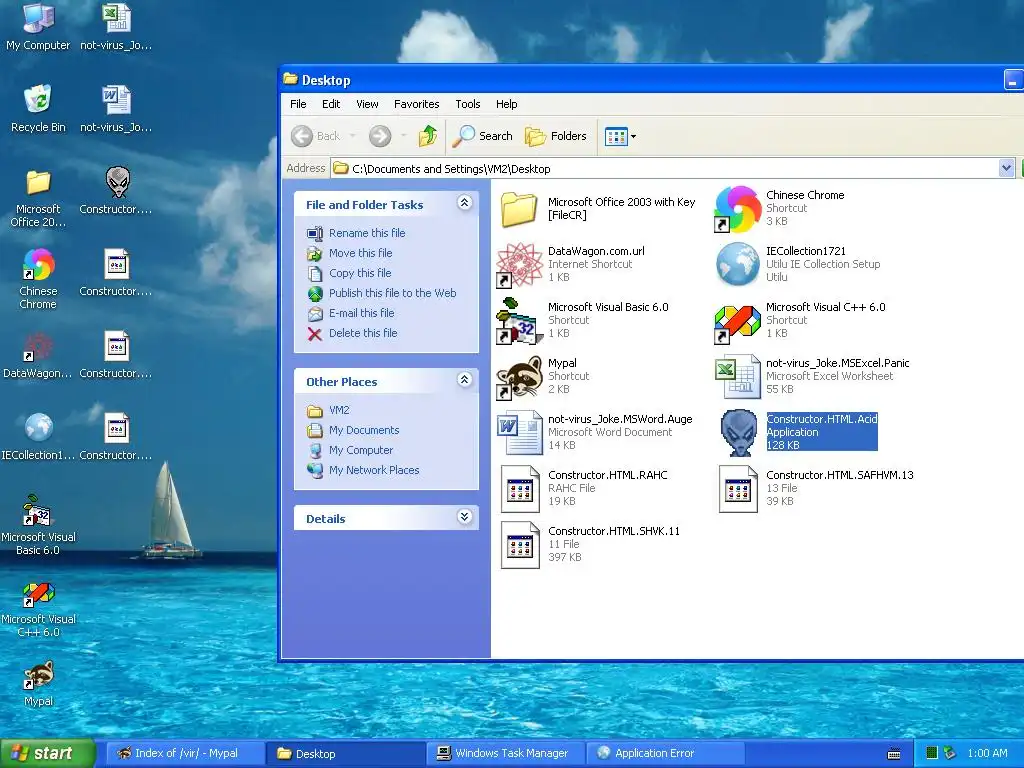Image resolution: width=1024 pixels, height=768 pixels.
Task: Open the Edit menu
Action: 331,104
